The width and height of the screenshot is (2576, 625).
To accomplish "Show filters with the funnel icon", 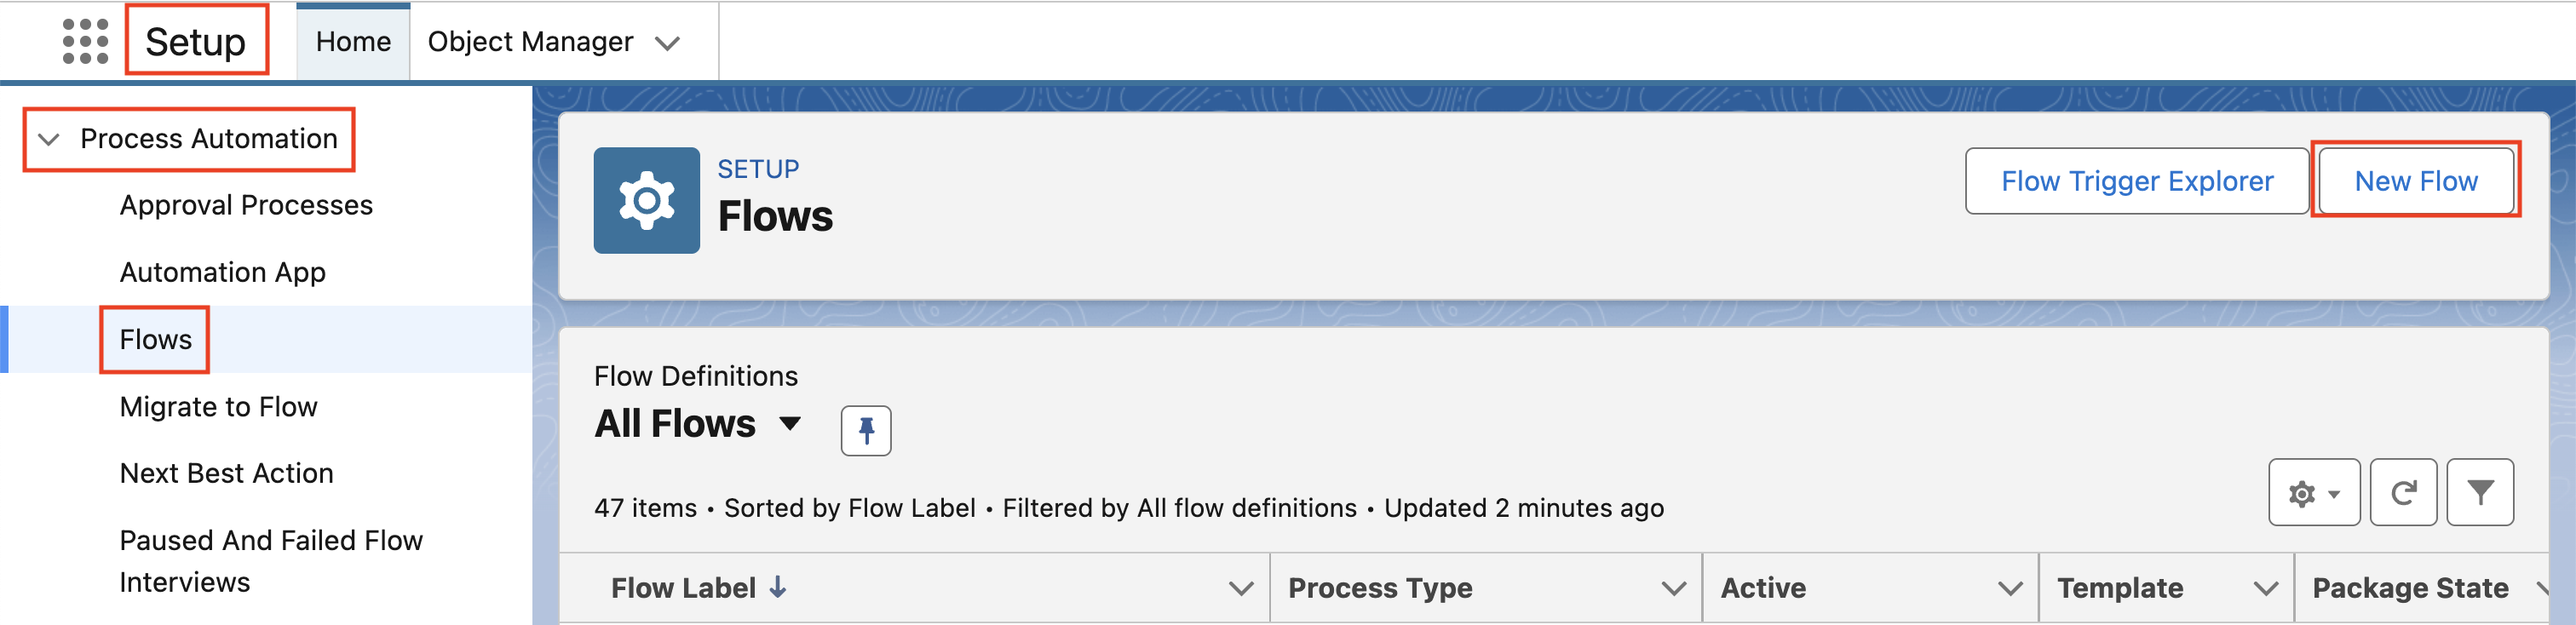I will pyautogui.click(x=2480, y=493).
